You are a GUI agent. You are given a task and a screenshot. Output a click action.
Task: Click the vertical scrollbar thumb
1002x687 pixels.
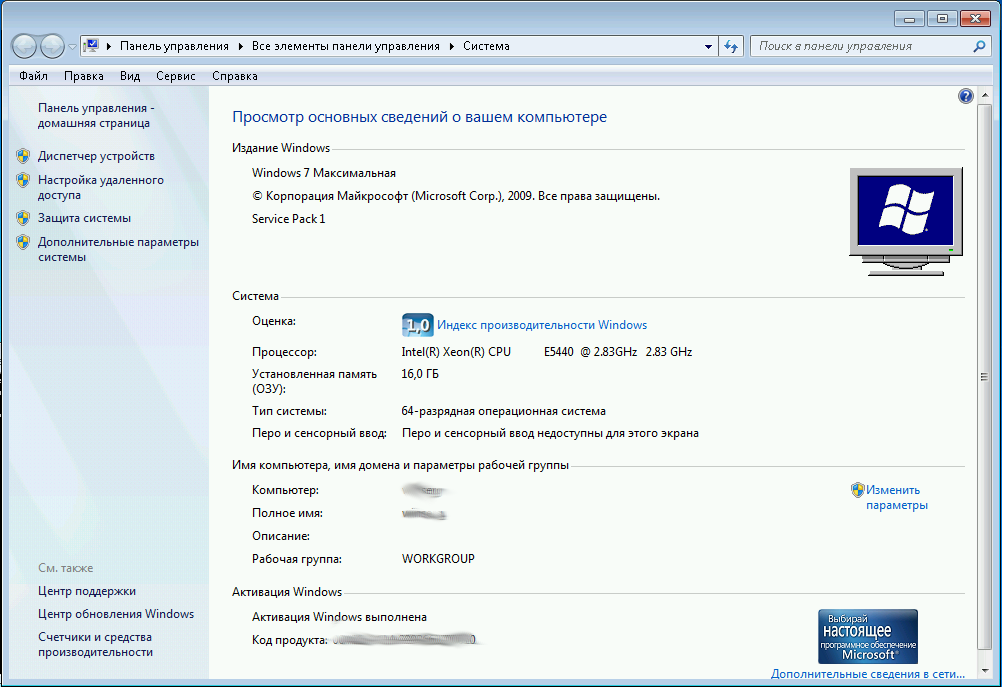pyautogui.click(x=984, y=377)
